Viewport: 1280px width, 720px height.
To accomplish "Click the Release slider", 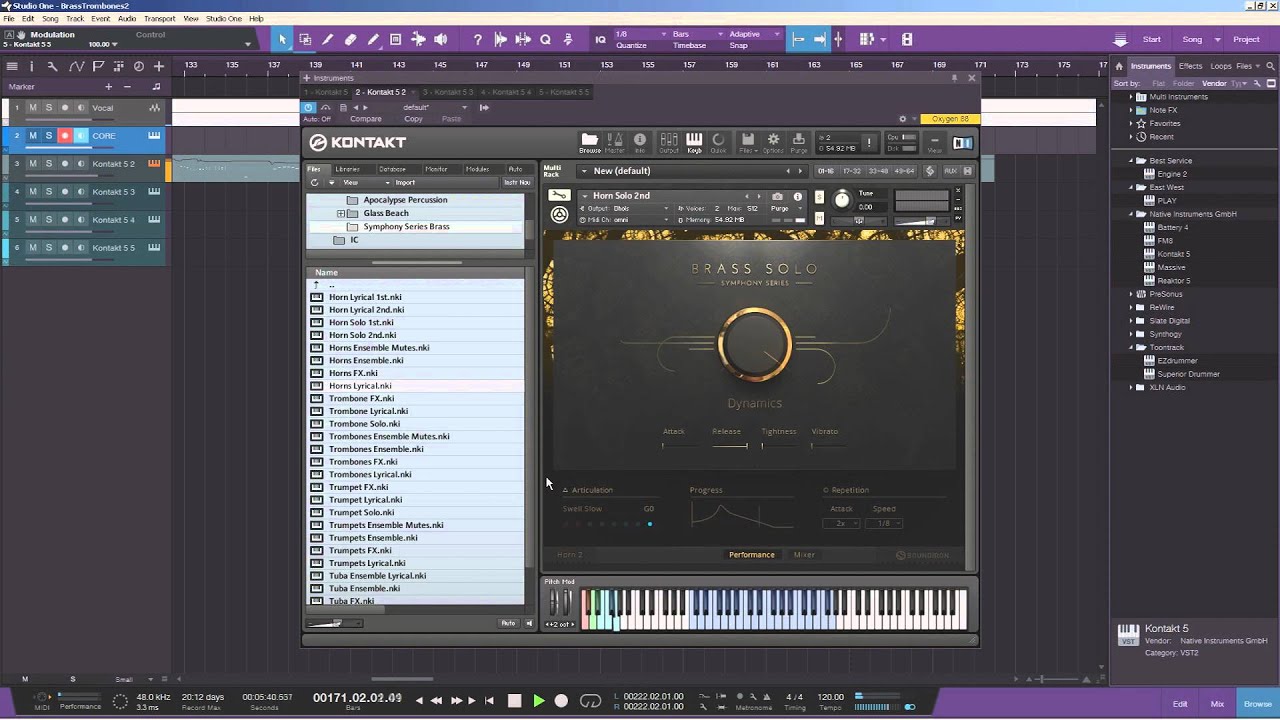I will [730, 445].
